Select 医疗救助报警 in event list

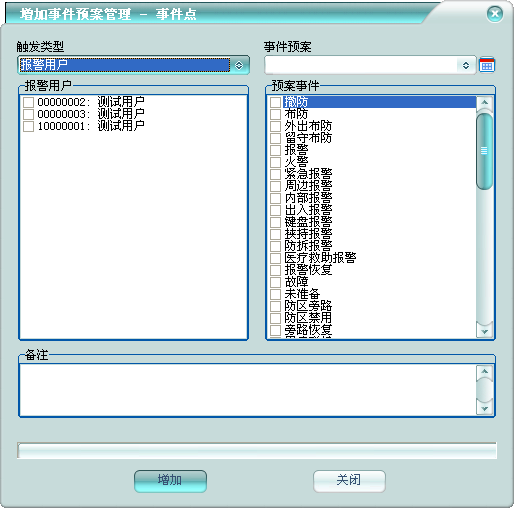click(x=321, y=258)
